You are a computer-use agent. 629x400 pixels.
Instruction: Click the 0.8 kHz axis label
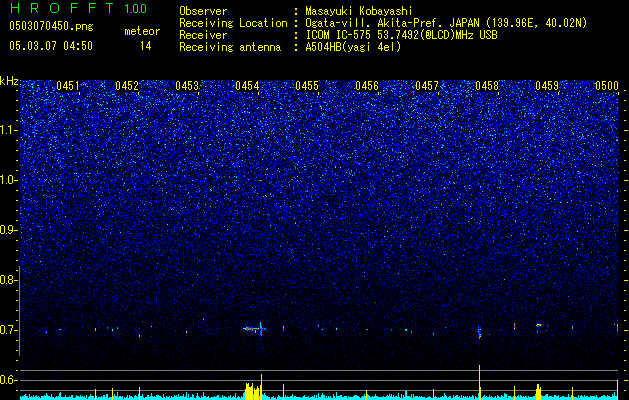[x=7, y=280]
